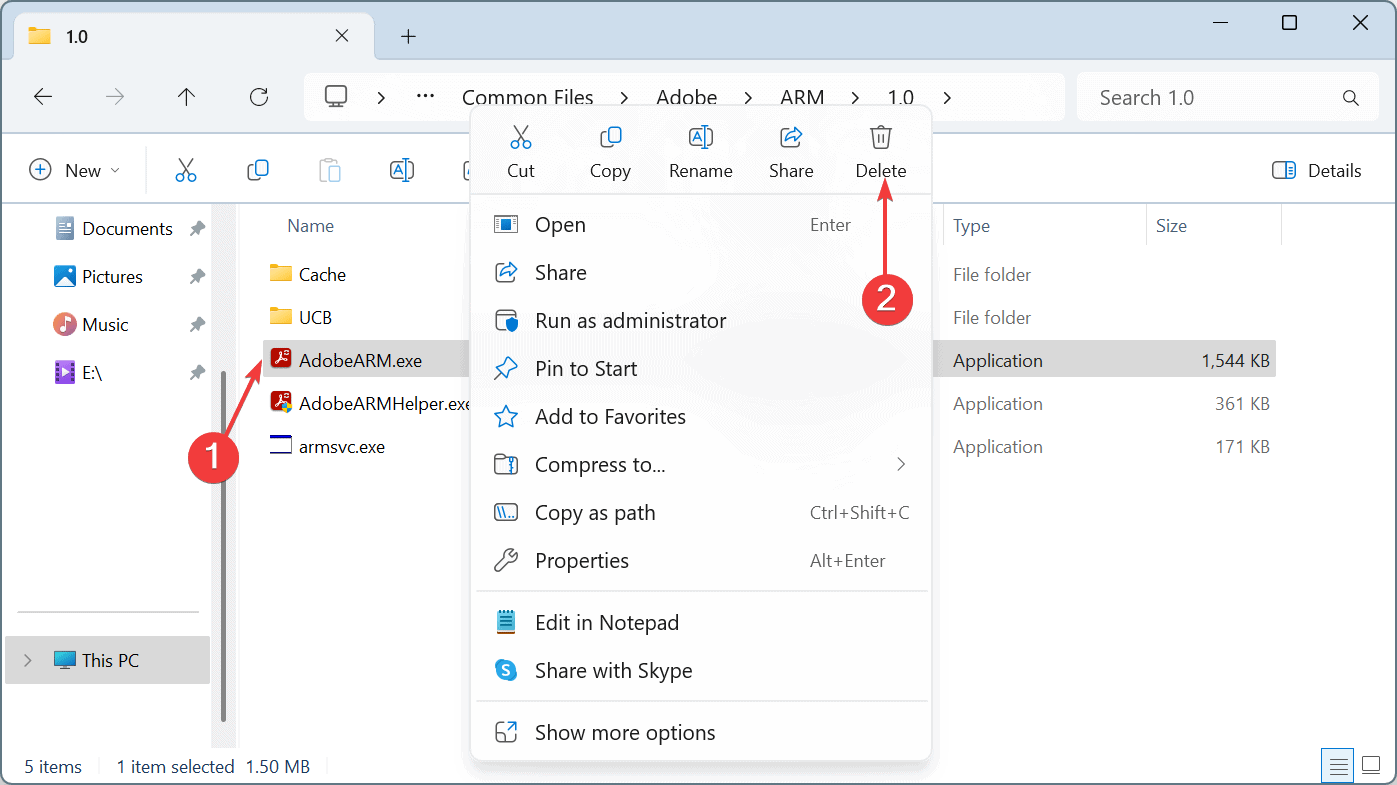Sort by Name column header
This screenshot has height=785, width=1397.
(x=310, y=226)
